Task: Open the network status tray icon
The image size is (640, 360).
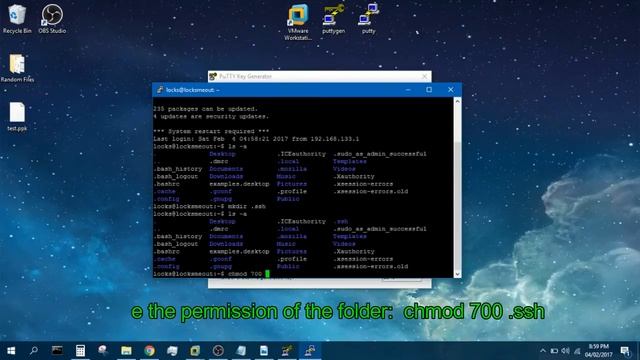Action: tap(577, 351)
